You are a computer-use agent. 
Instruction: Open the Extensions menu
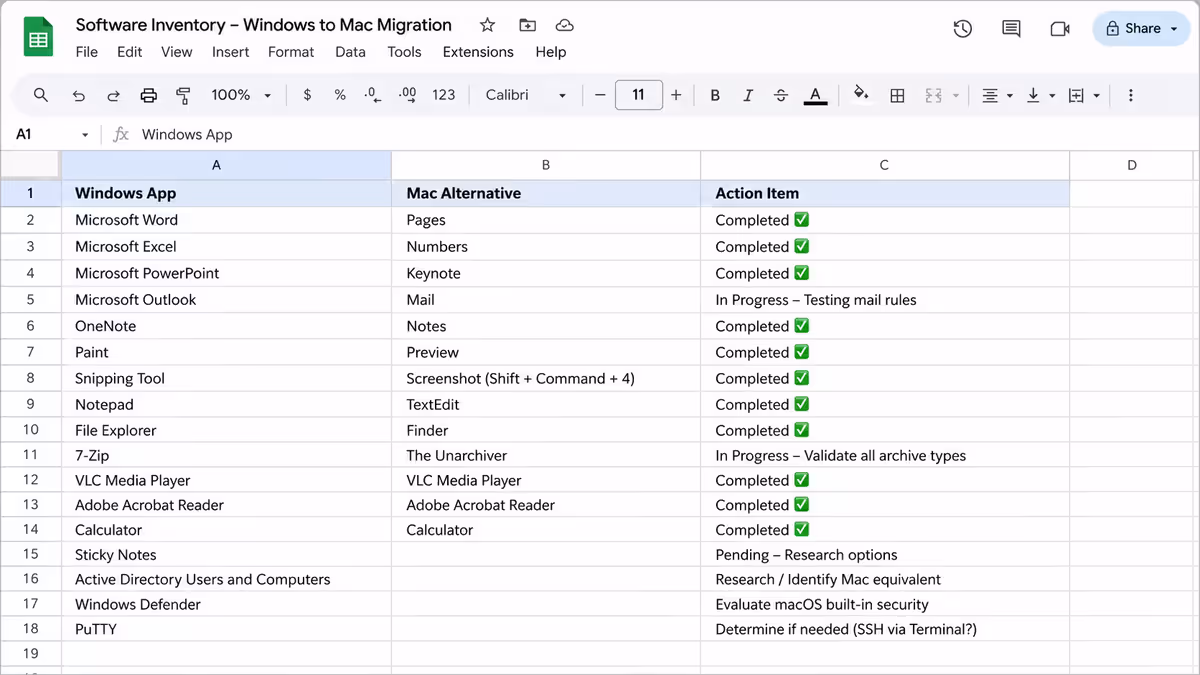478,52
